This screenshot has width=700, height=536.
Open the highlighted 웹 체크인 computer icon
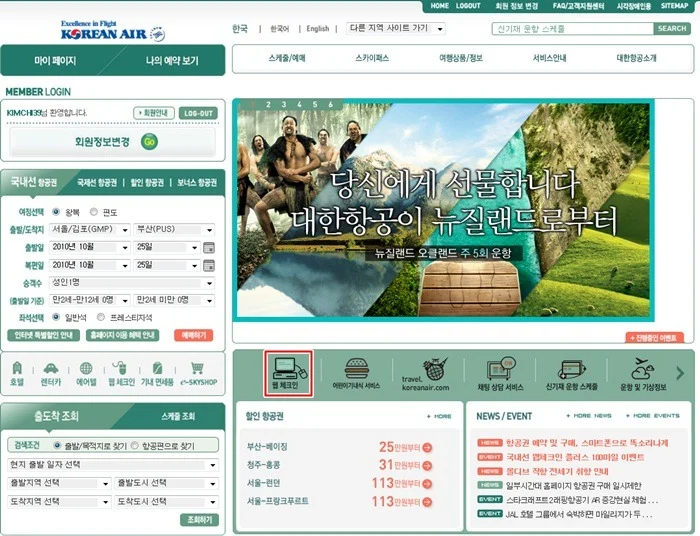coord(288,374)
